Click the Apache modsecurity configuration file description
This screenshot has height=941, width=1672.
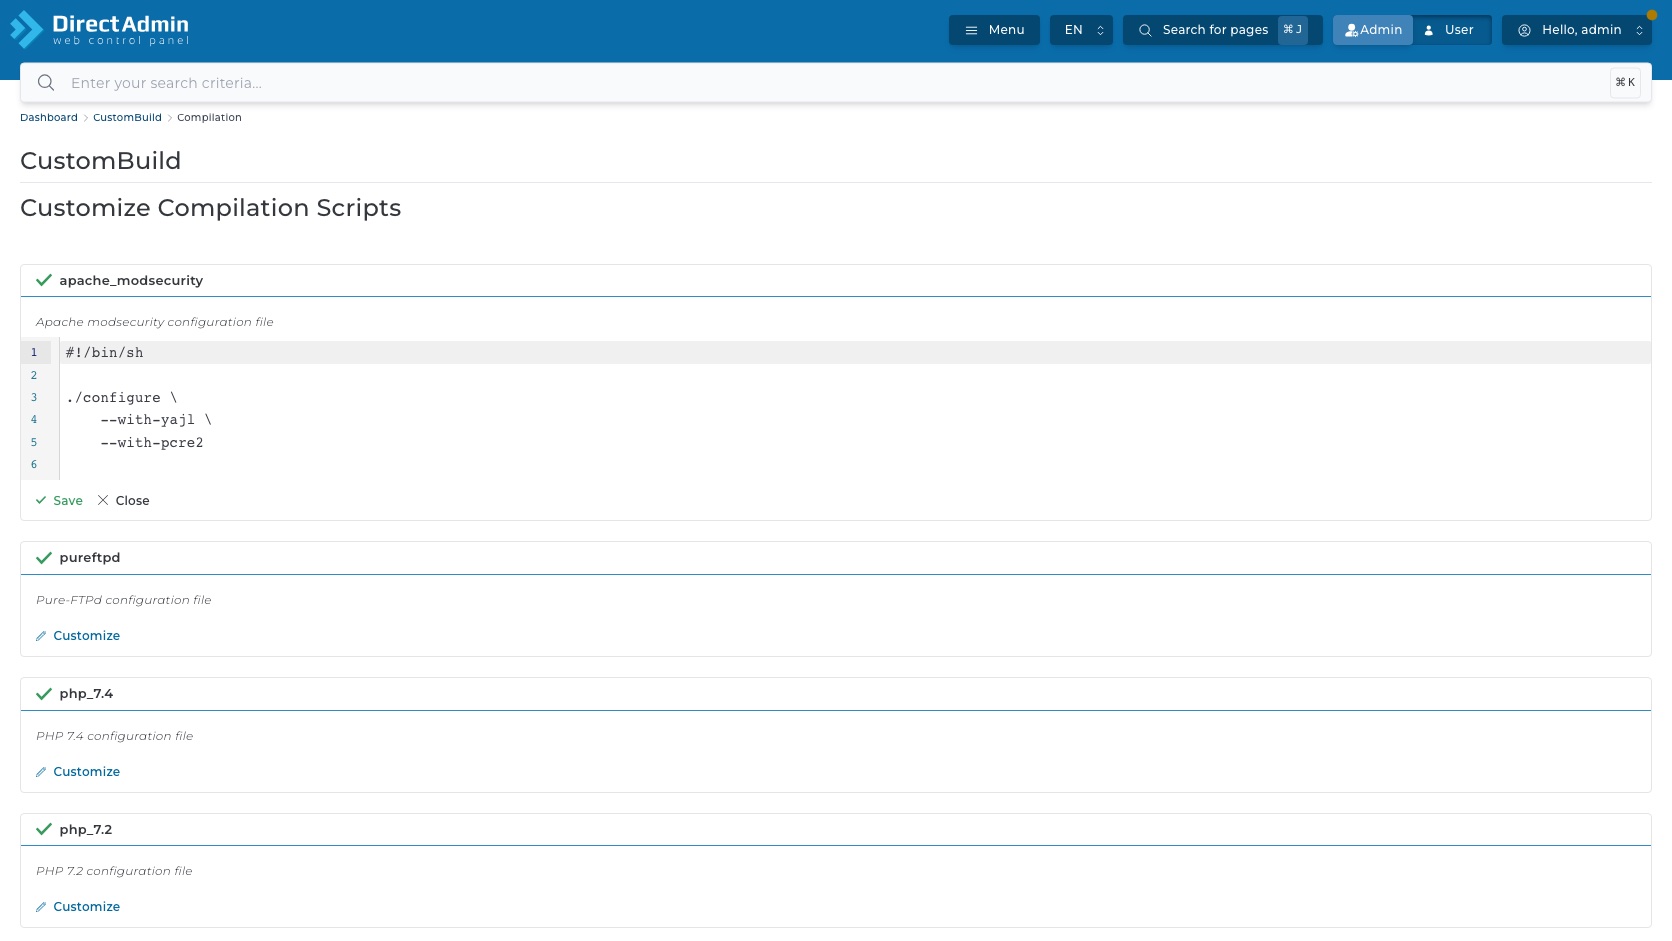(x=155, y=322)
